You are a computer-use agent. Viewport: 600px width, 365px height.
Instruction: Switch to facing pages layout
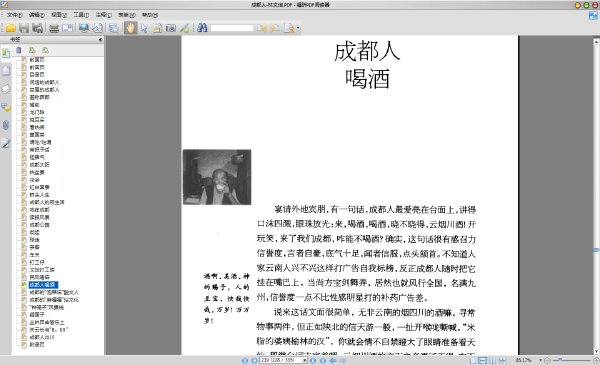492,360
